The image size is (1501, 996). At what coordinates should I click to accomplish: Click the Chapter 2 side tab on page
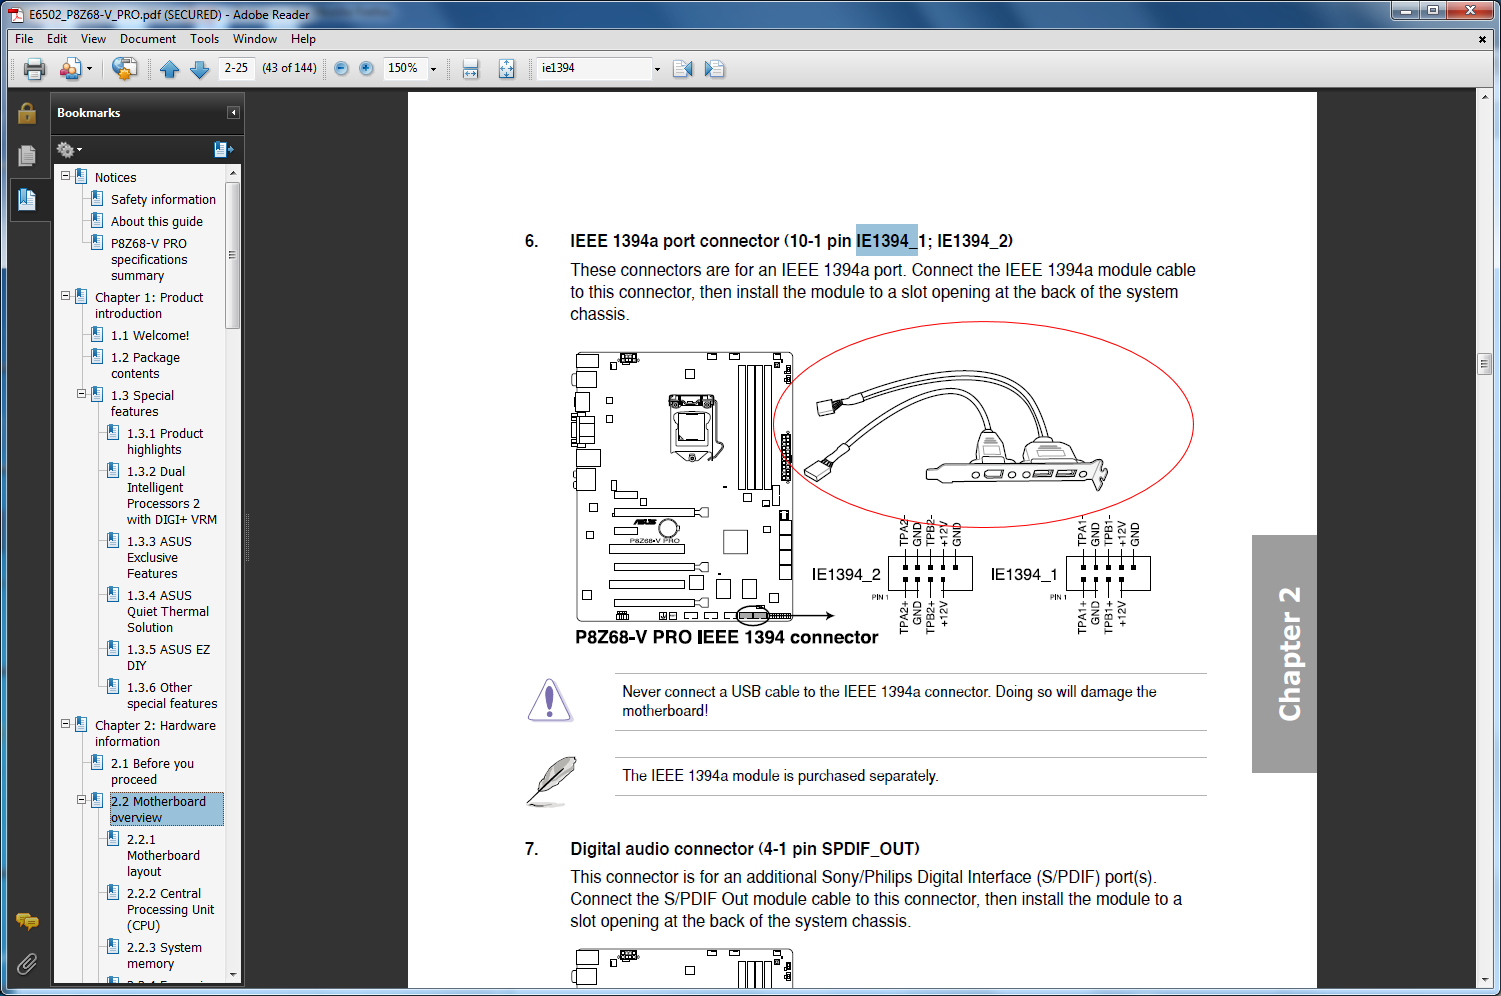pyautogui.click(x=1284, y=654)
